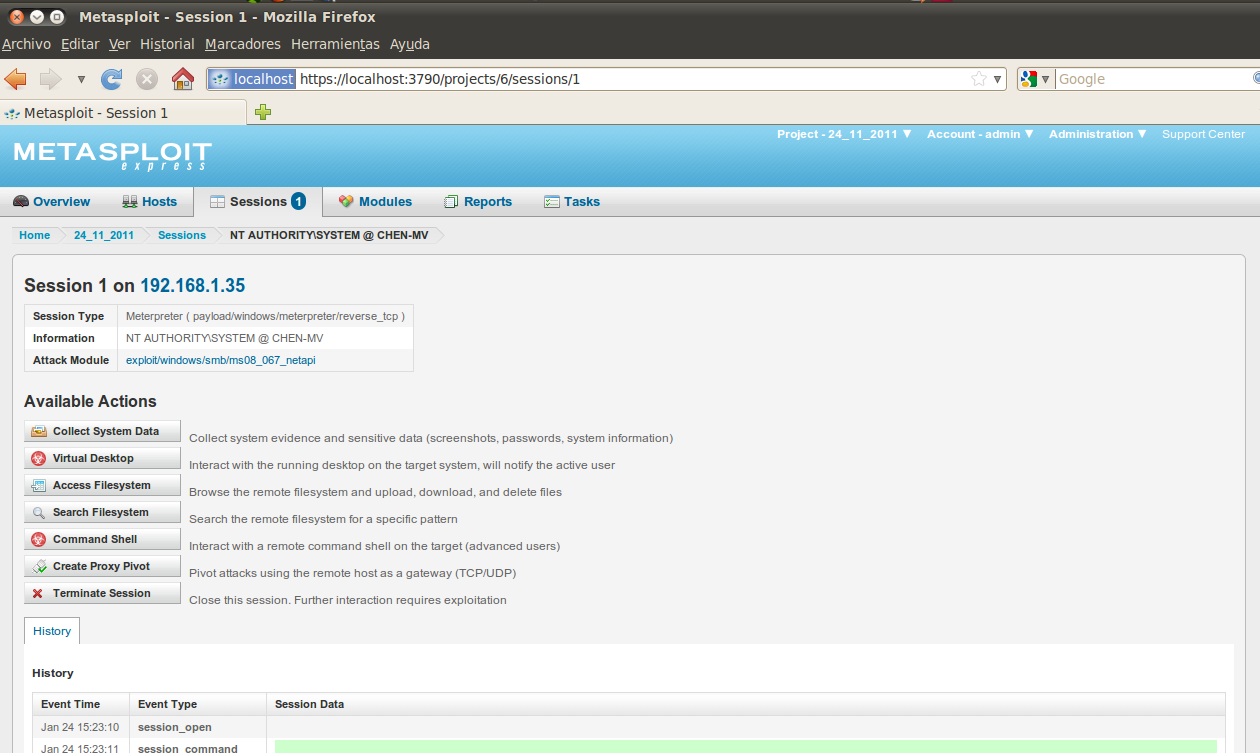This screenshot has height=753, width=1260.
Task: Click the Create Proxy Pivot icon
Action: [x=37, y=565]
